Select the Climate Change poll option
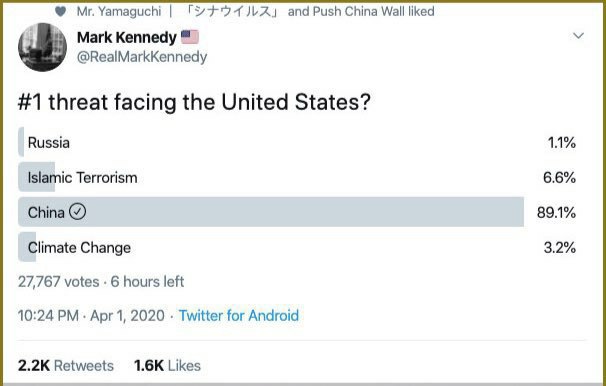The image size is (606, 386). click(297, 247)
